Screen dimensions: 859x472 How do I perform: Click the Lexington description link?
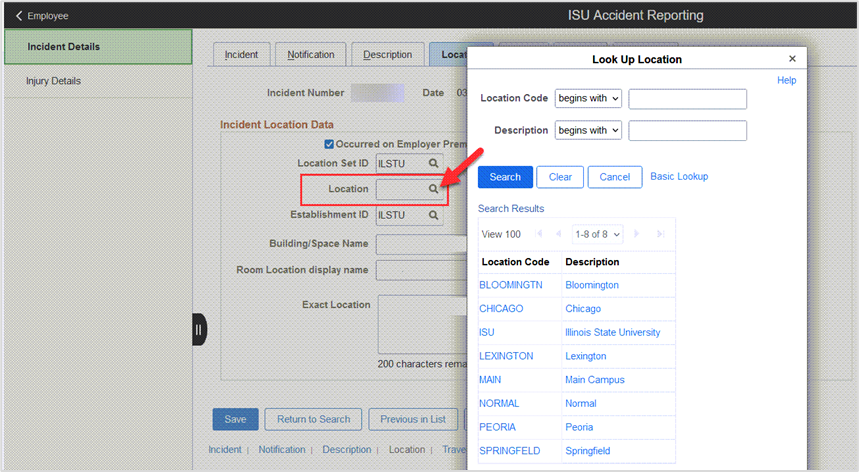tap(586, 356)
